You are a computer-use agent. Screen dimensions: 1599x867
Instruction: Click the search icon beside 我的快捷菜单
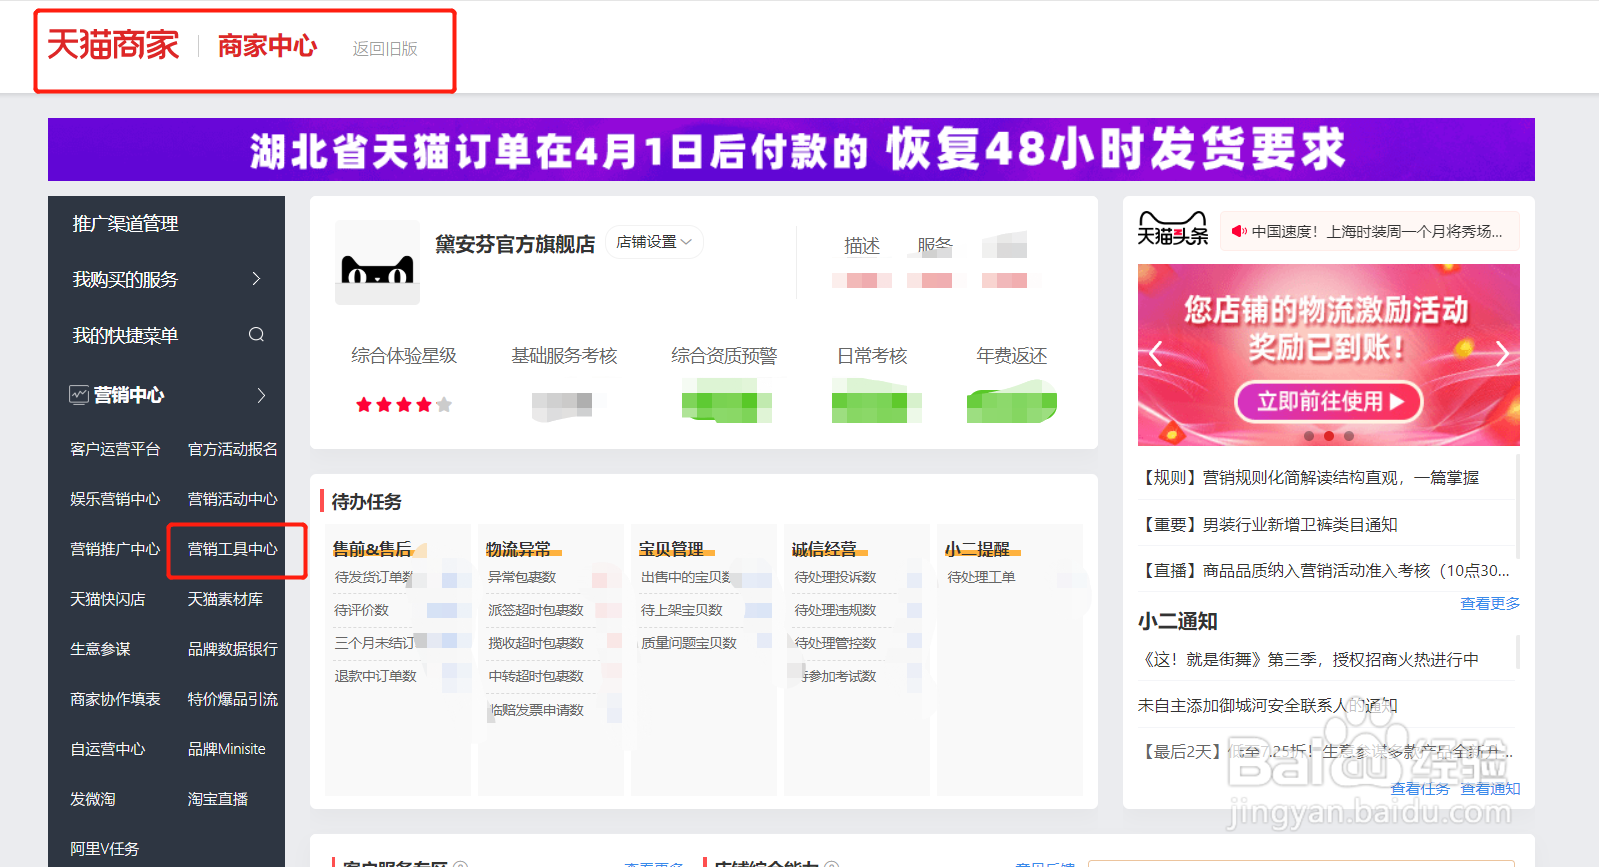coord(256,334)
